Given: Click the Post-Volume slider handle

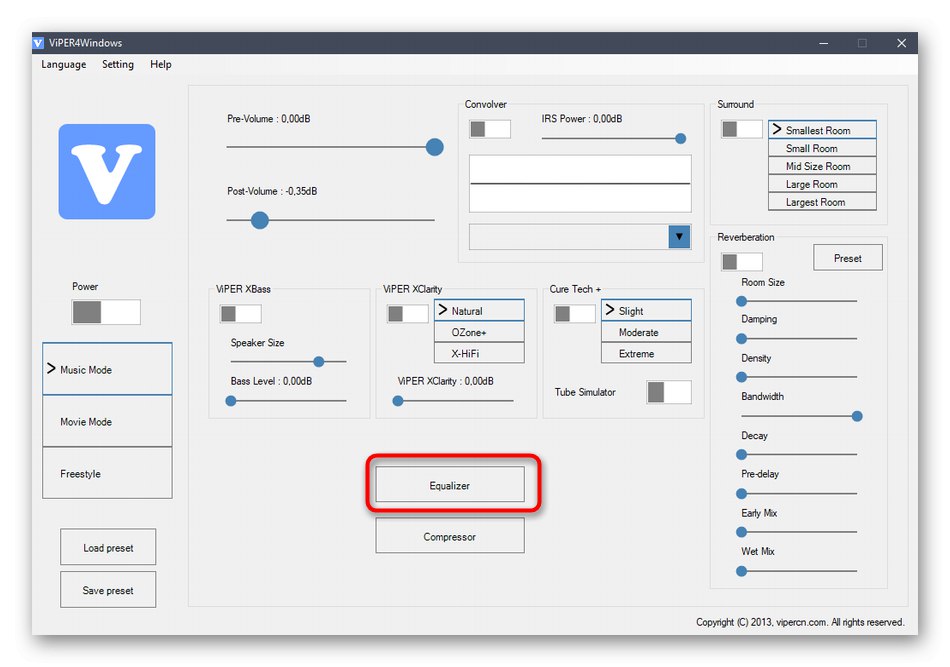Looking at the screenshot, I should tap(260, 220).
